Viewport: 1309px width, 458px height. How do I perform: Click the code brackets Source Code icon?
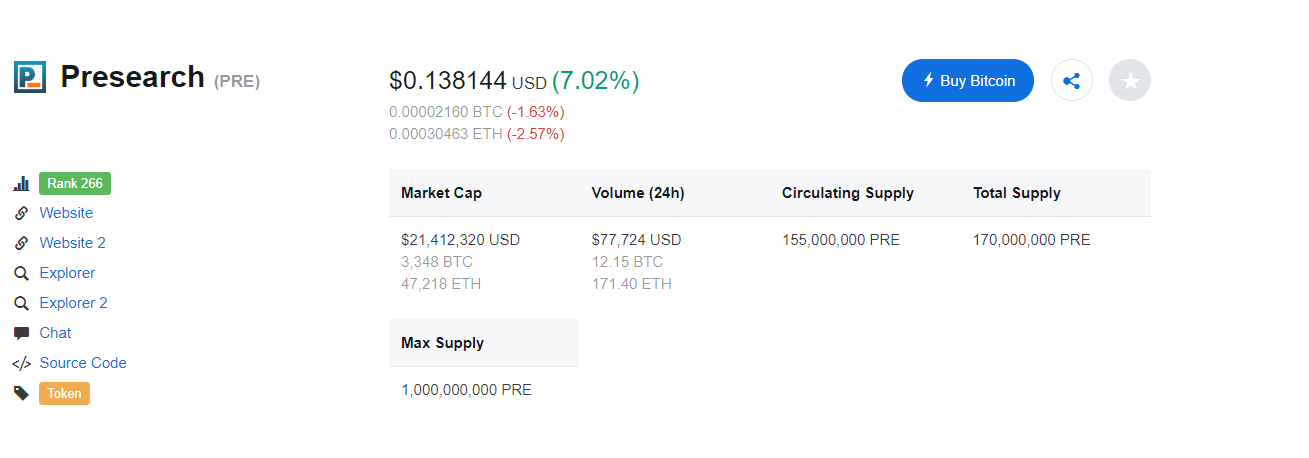21,364
